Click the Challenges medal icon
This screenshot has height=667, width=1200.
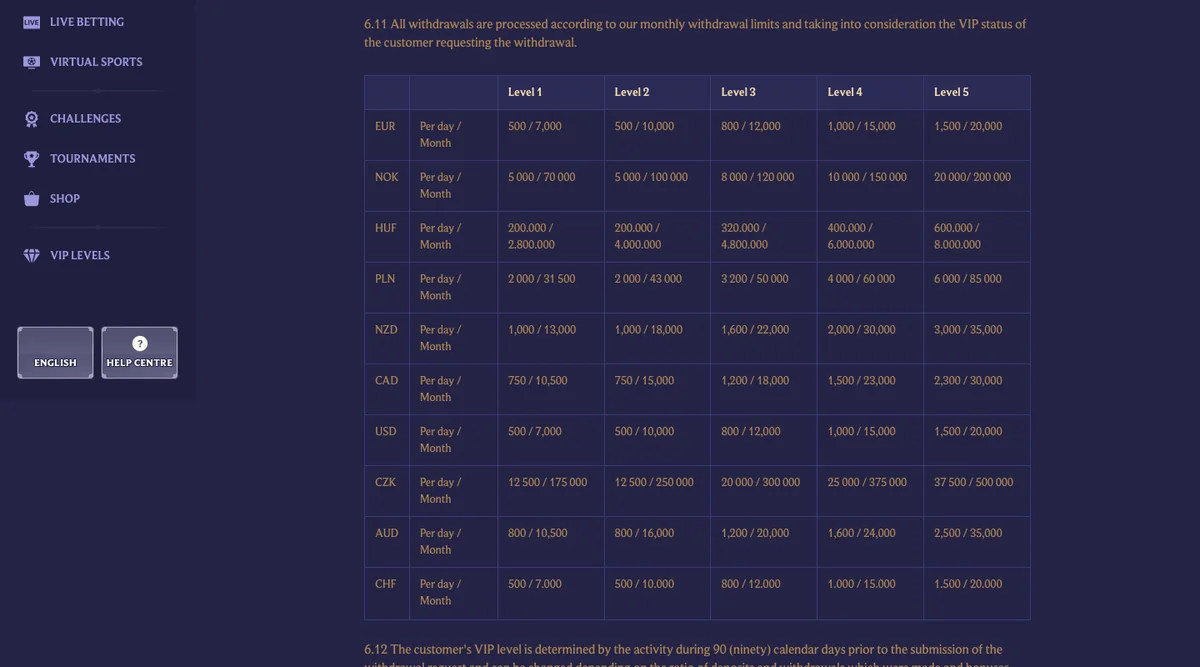click(32, 119)
